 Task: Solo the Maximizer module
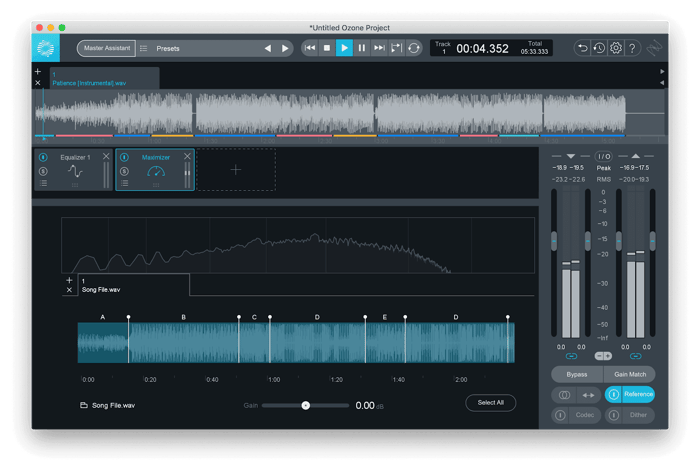125,171
